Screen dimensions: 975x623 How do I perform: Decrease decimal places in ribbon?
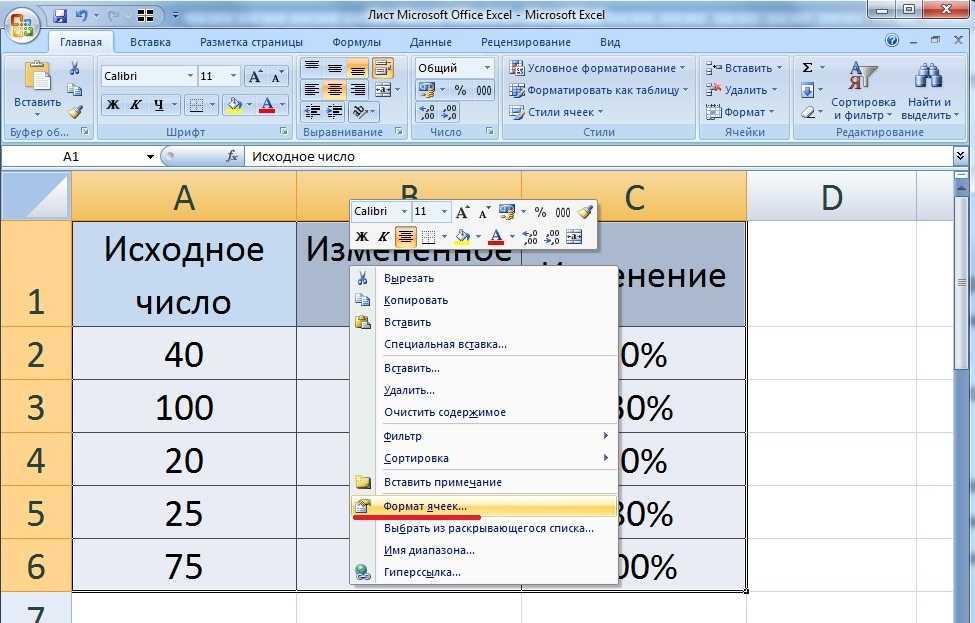tap(450, 112)
